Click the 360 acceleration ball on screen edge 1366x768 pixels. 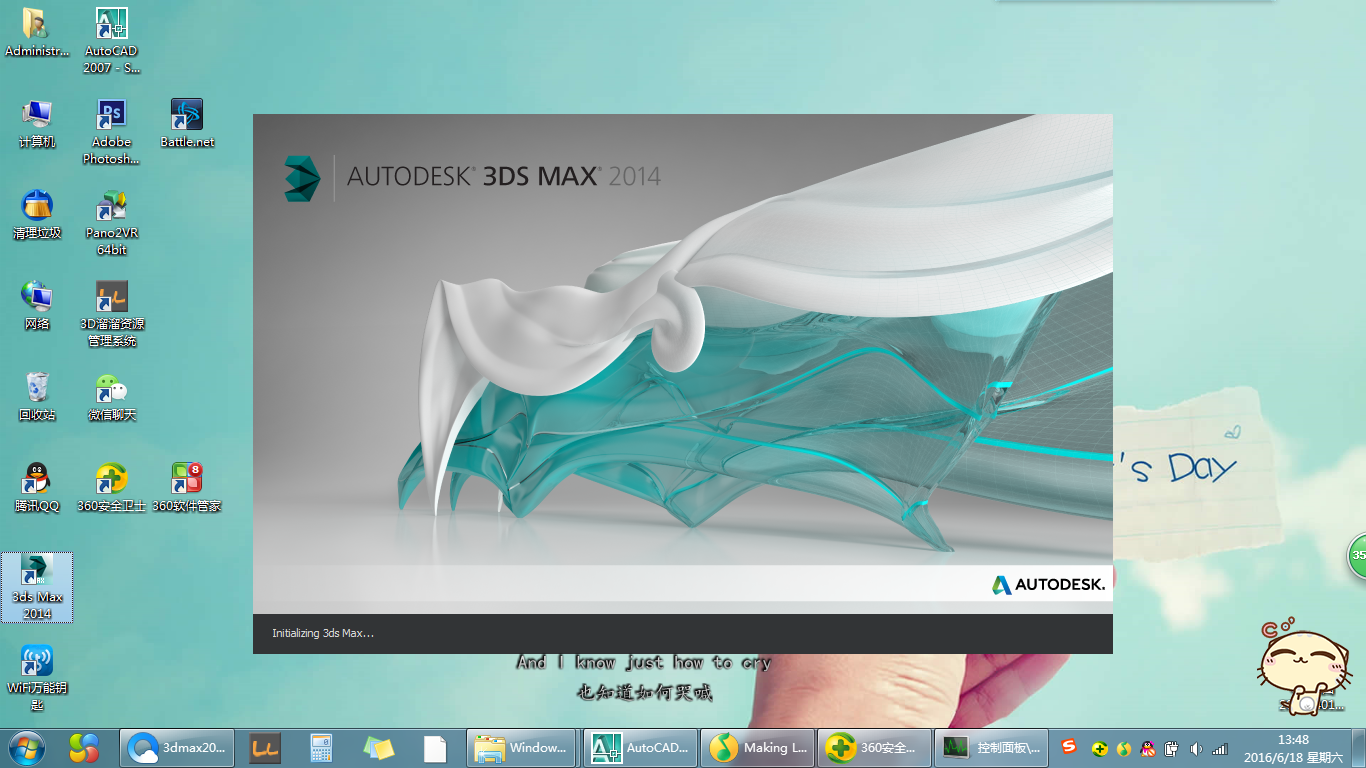[x=1358, y=554]
